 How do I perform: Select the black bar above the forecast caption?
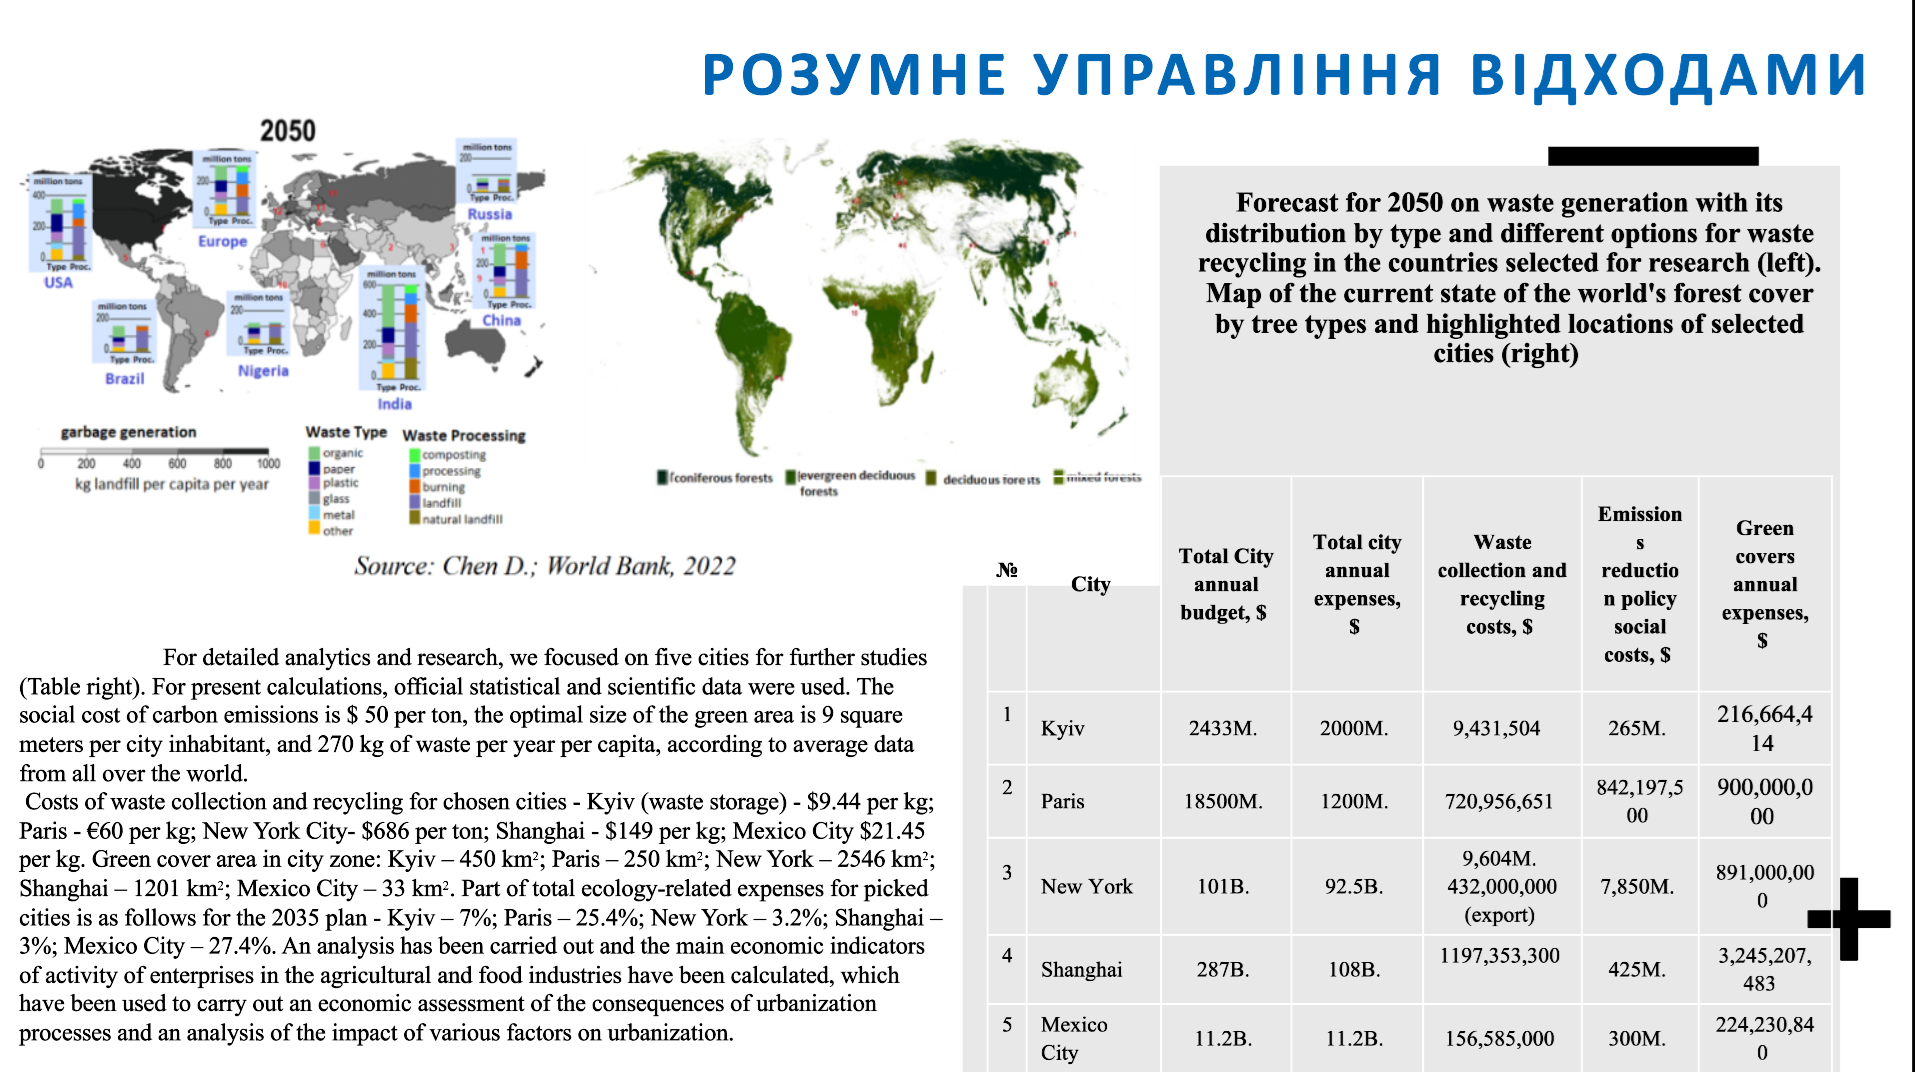coord(1653,156)
